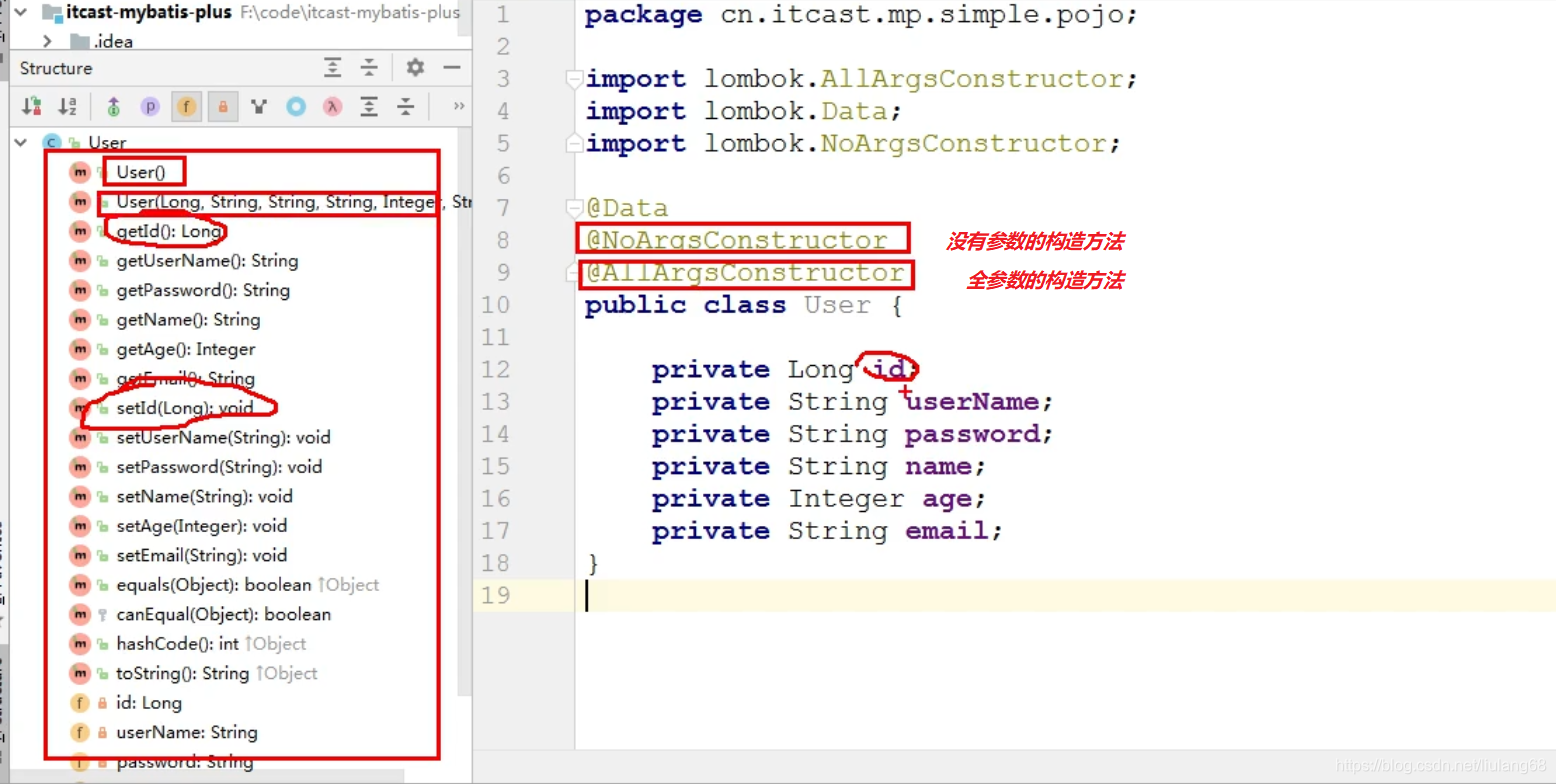1556x784 pixels.
Task: Fold annotations at line 7 @Data
Action: (574, 208)
